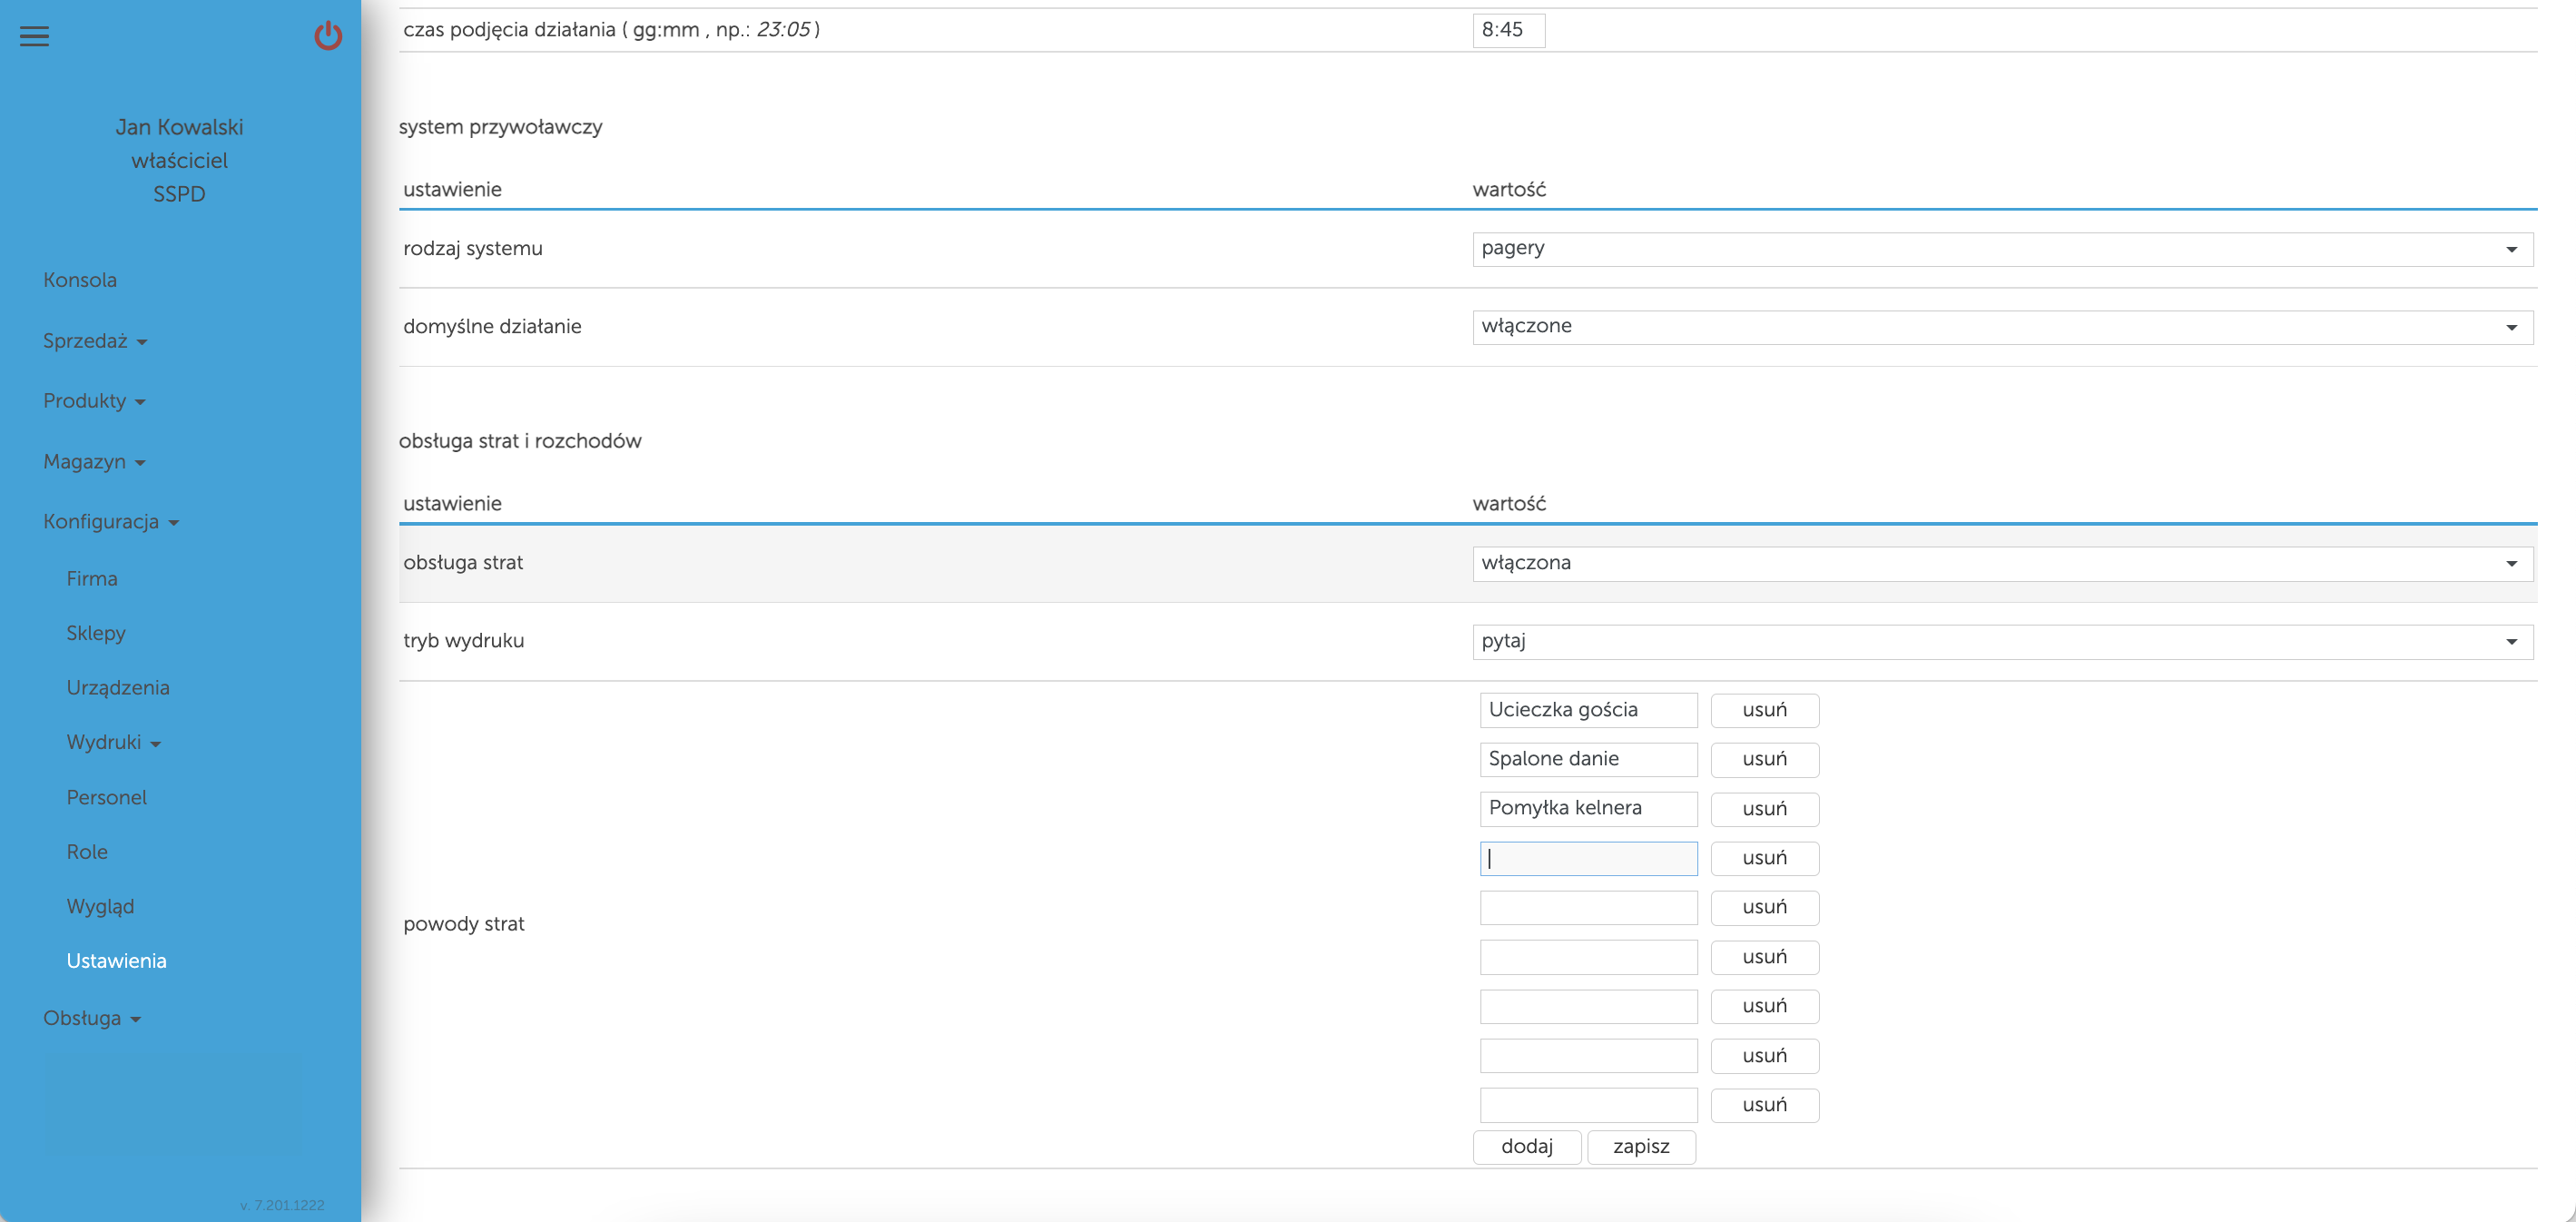Click the time field showing 8:45
Image resolution: width=2576 pixels, height=1222 pixels.
click(x=1508, y=30)
